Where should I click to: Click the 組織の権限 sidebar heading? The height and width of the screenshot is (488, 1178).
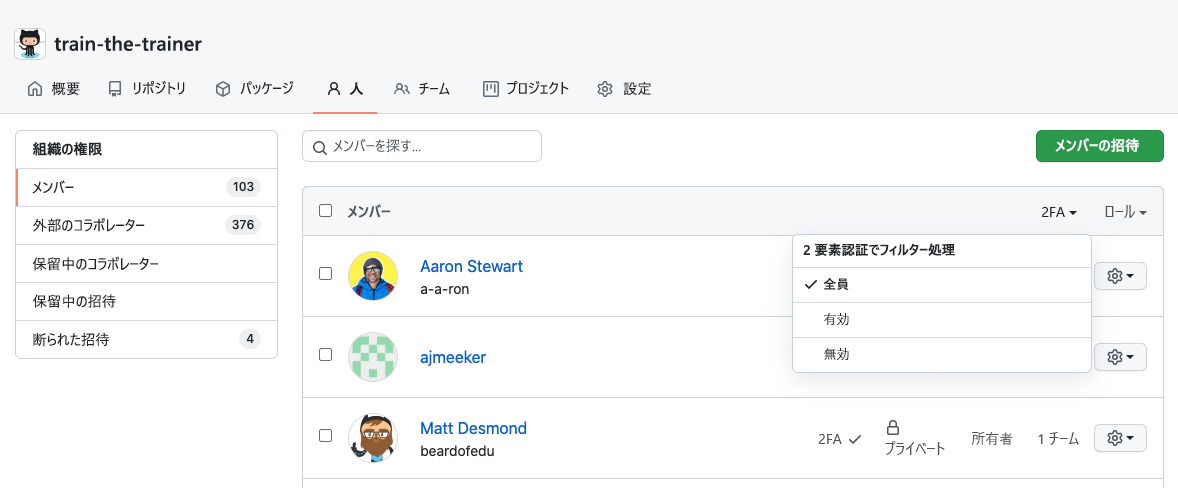coord(68,149)
